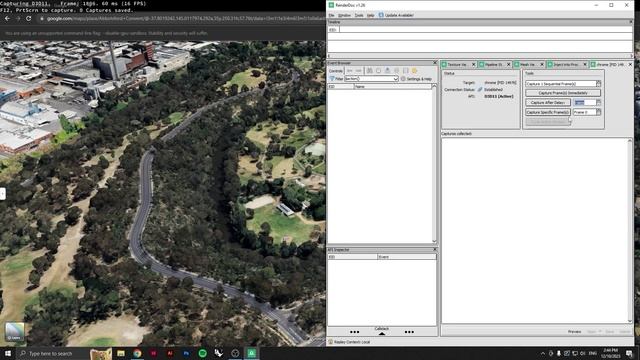Viewport: 640px width, 360px height.
Task: Click the Controls button in Event Browser
Action: coord(336,71)
